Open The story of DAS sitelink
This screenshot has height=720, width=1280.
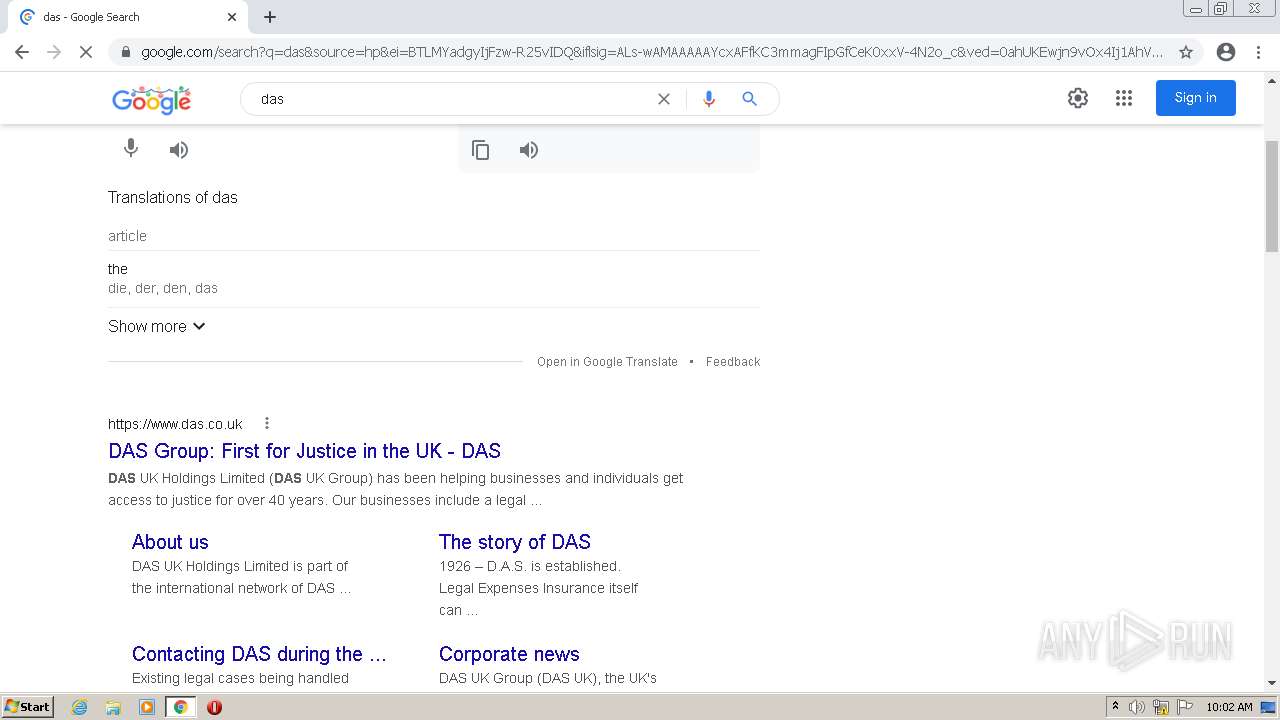pyautogui.click(x=515, y=542)
